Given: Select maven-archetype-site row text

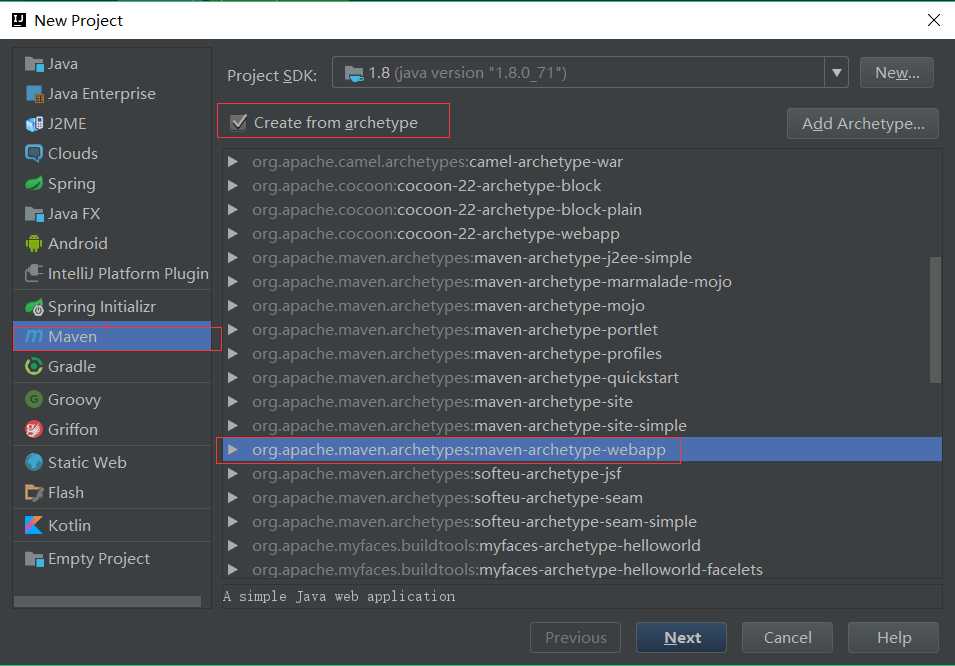Looking at the screenshot, I should [442, 402].
